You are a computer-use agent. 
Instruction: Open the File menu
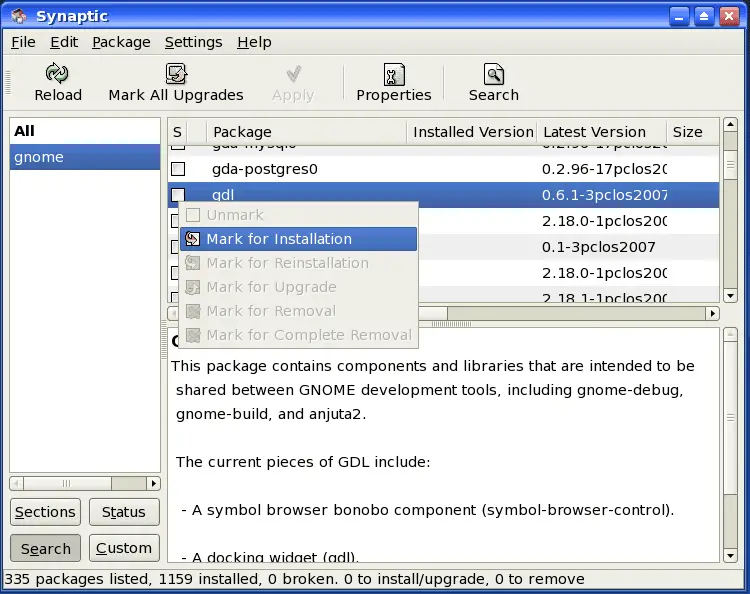(23, 42)
